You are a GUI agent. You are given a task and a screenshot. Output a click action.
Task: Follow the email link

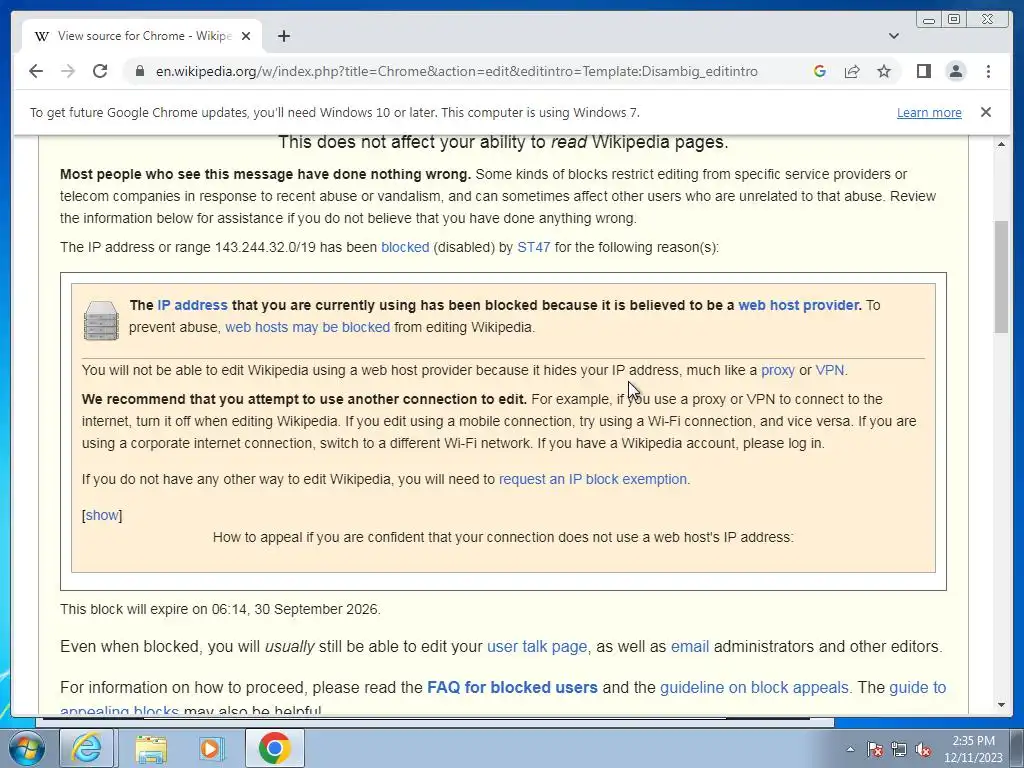pyautogui.click(x=690, y=647)
